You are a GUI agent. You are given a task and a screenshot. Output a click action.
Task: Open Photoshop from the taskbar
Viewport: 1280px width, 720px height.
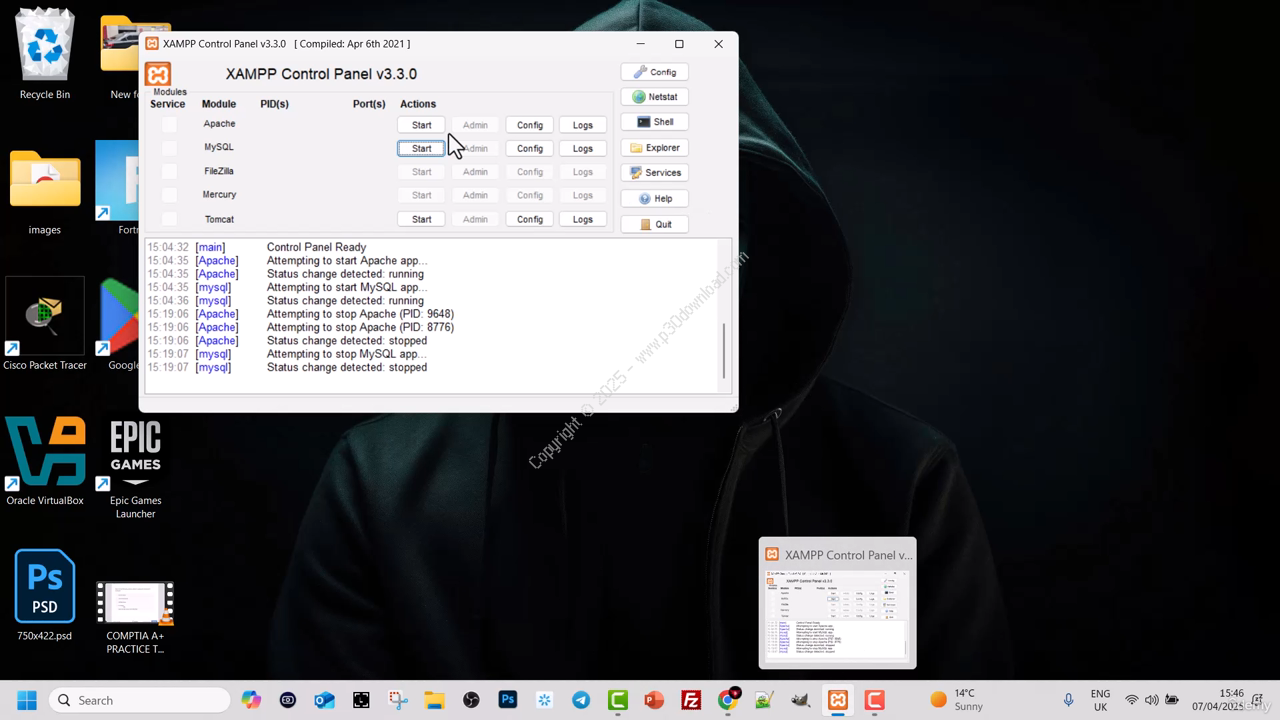(508, 700)
